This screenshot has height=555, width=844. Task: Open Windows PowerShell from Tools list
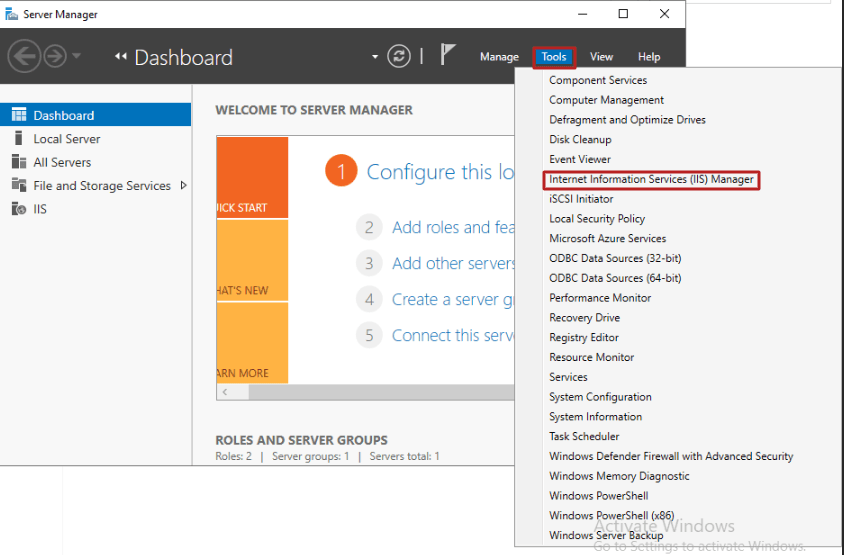click(599, 496)
